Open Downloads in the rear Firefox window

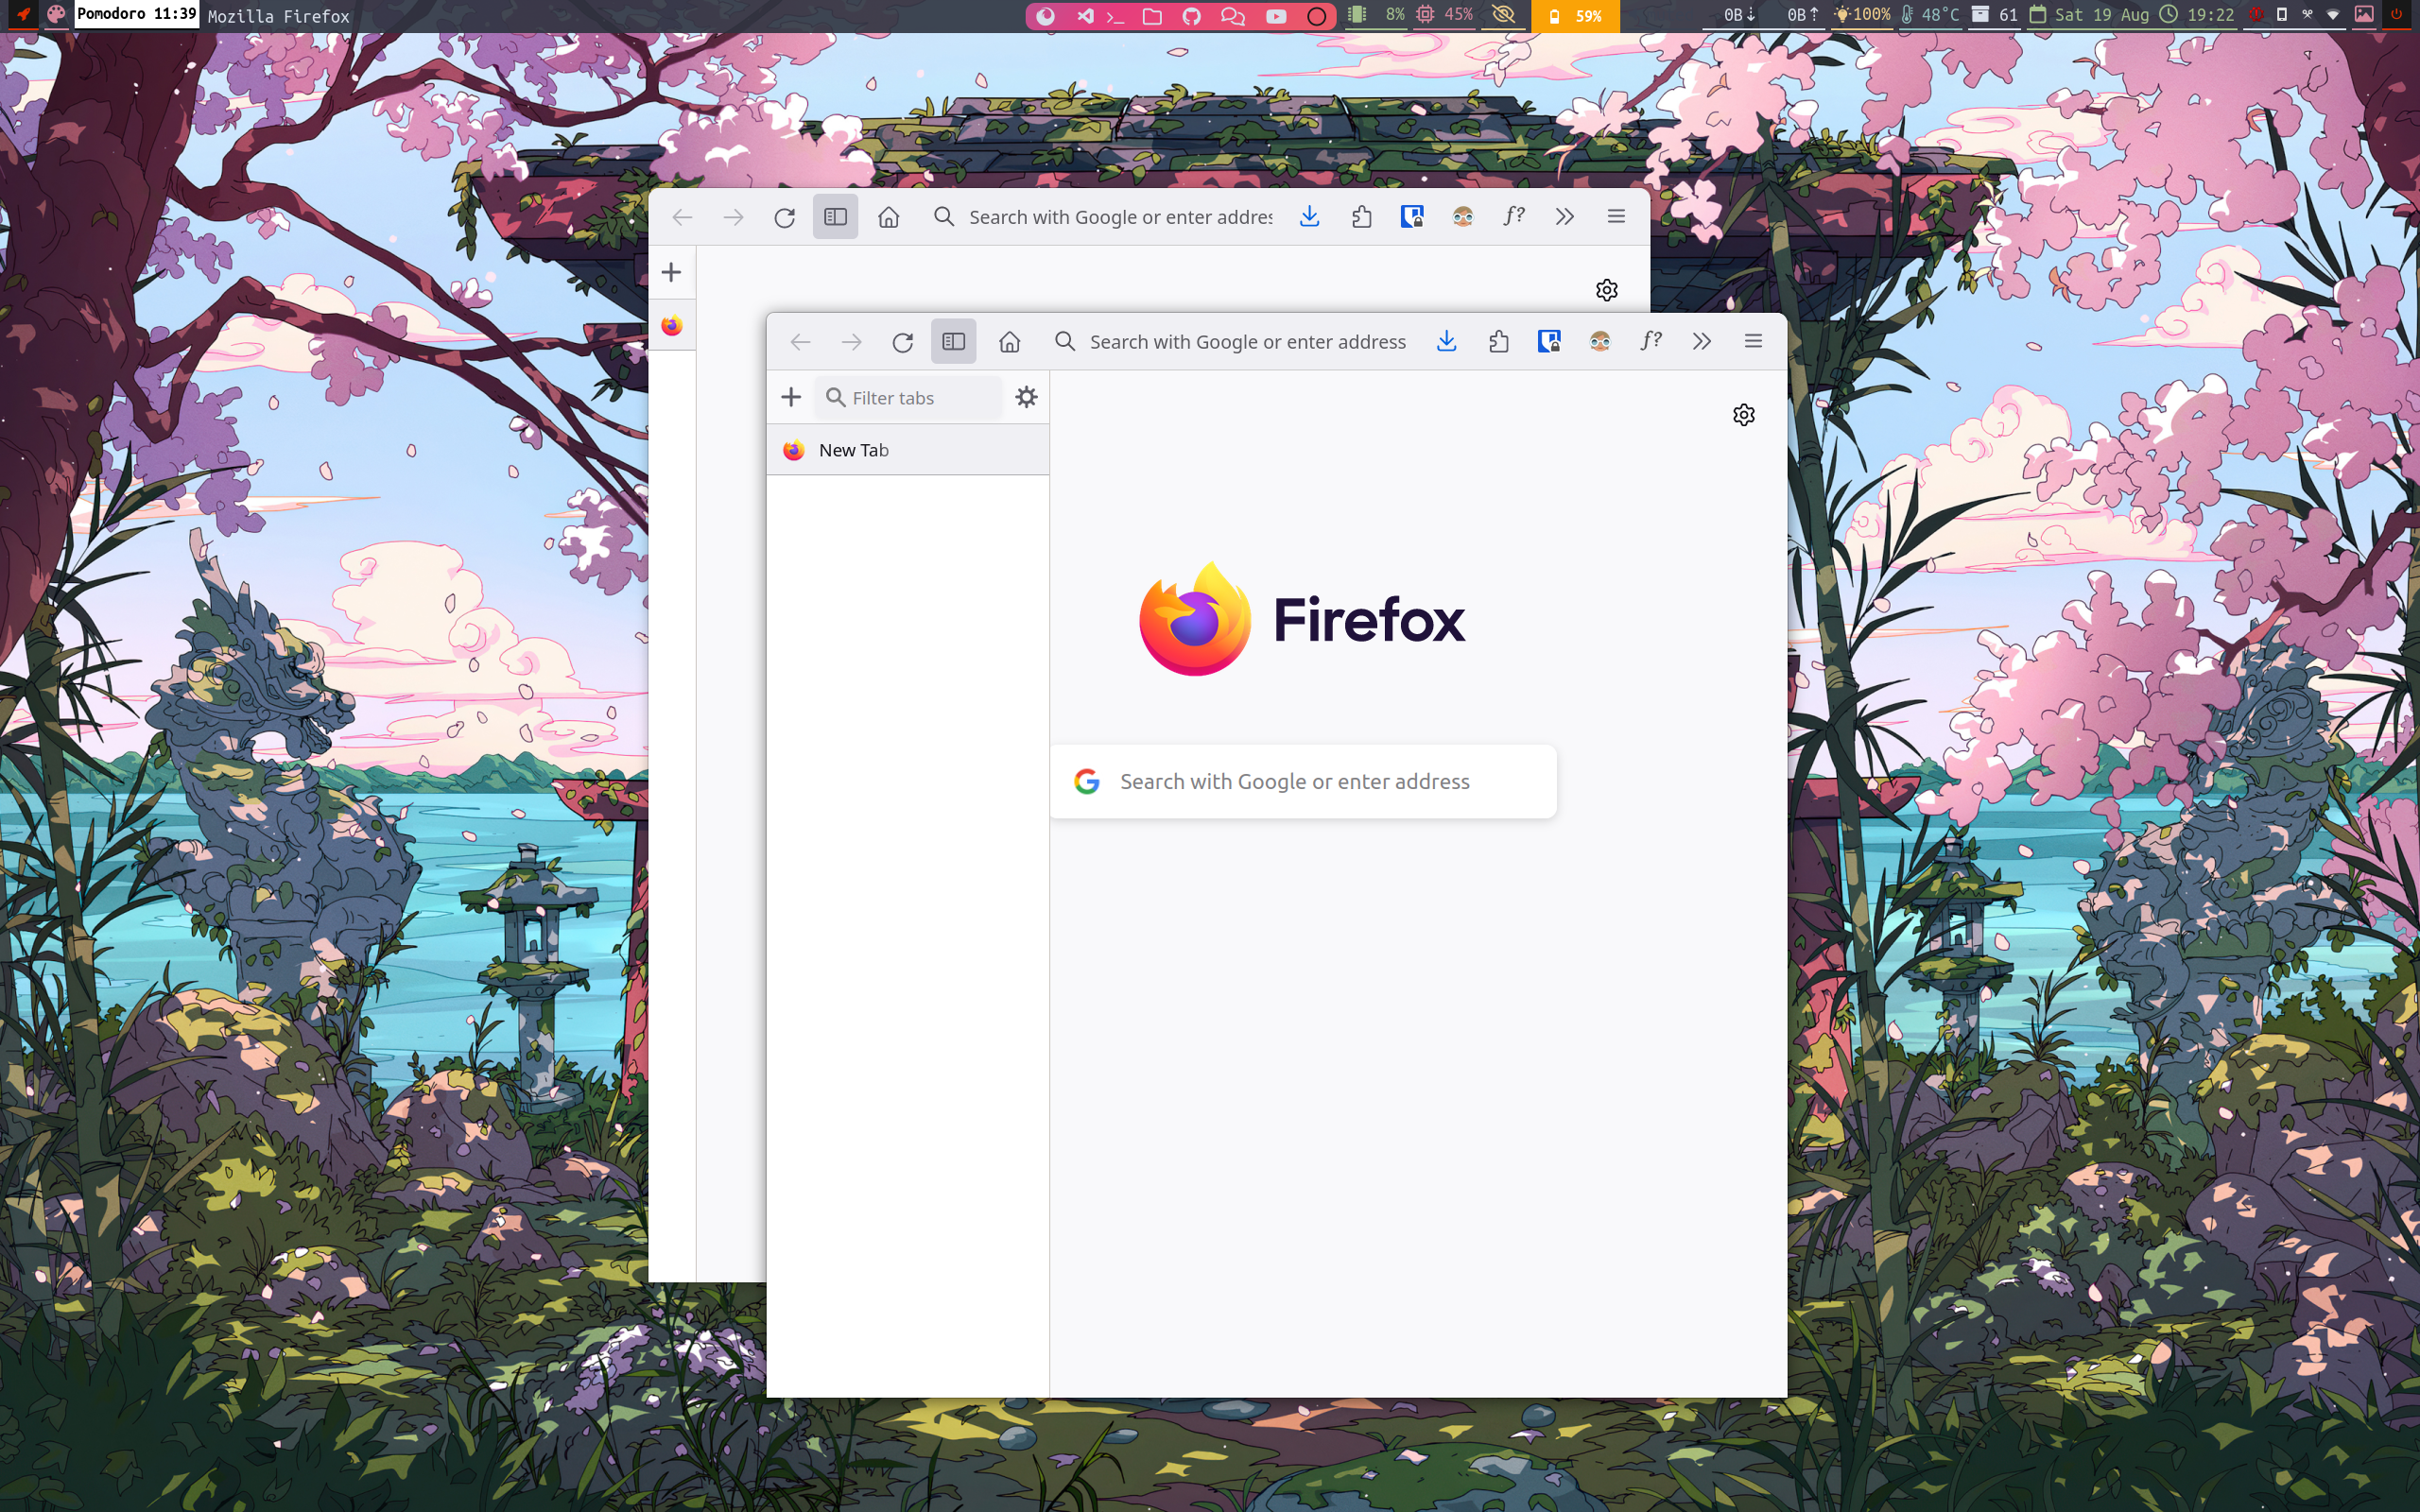pos(1309,217)
